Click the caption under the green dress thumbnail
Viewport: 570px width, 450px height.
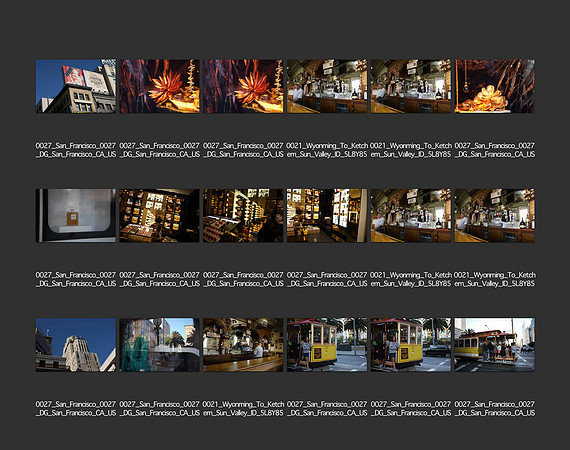pyautogui.click(x=160, y=408)
